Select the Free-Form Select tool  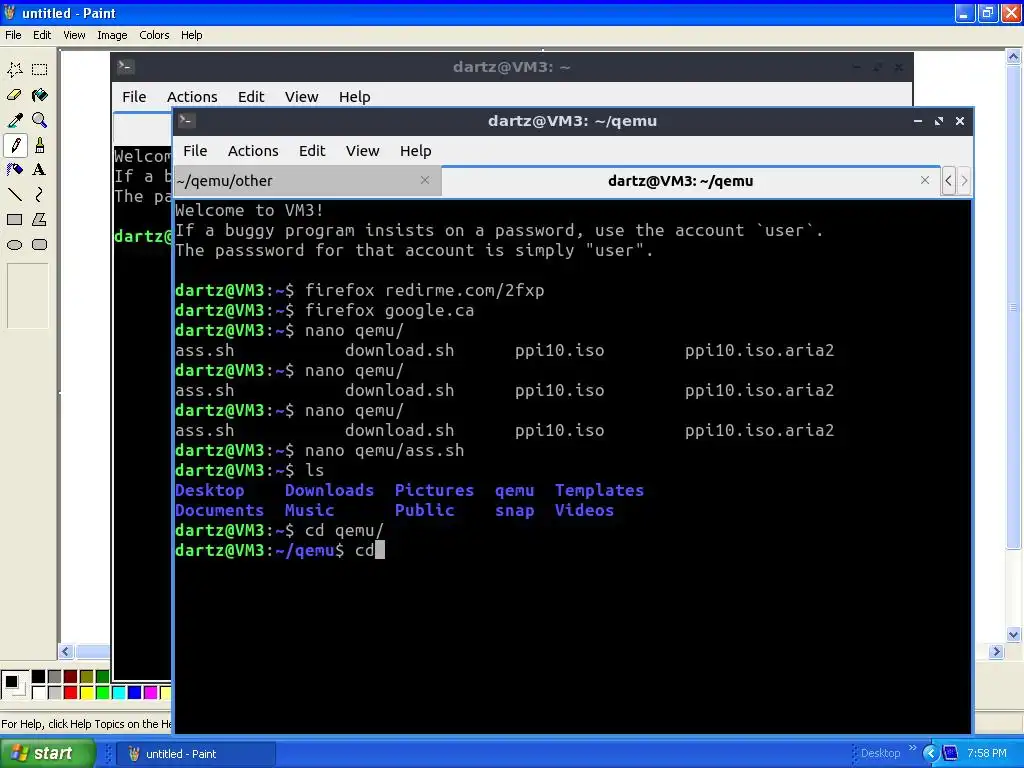click(15, 69)
